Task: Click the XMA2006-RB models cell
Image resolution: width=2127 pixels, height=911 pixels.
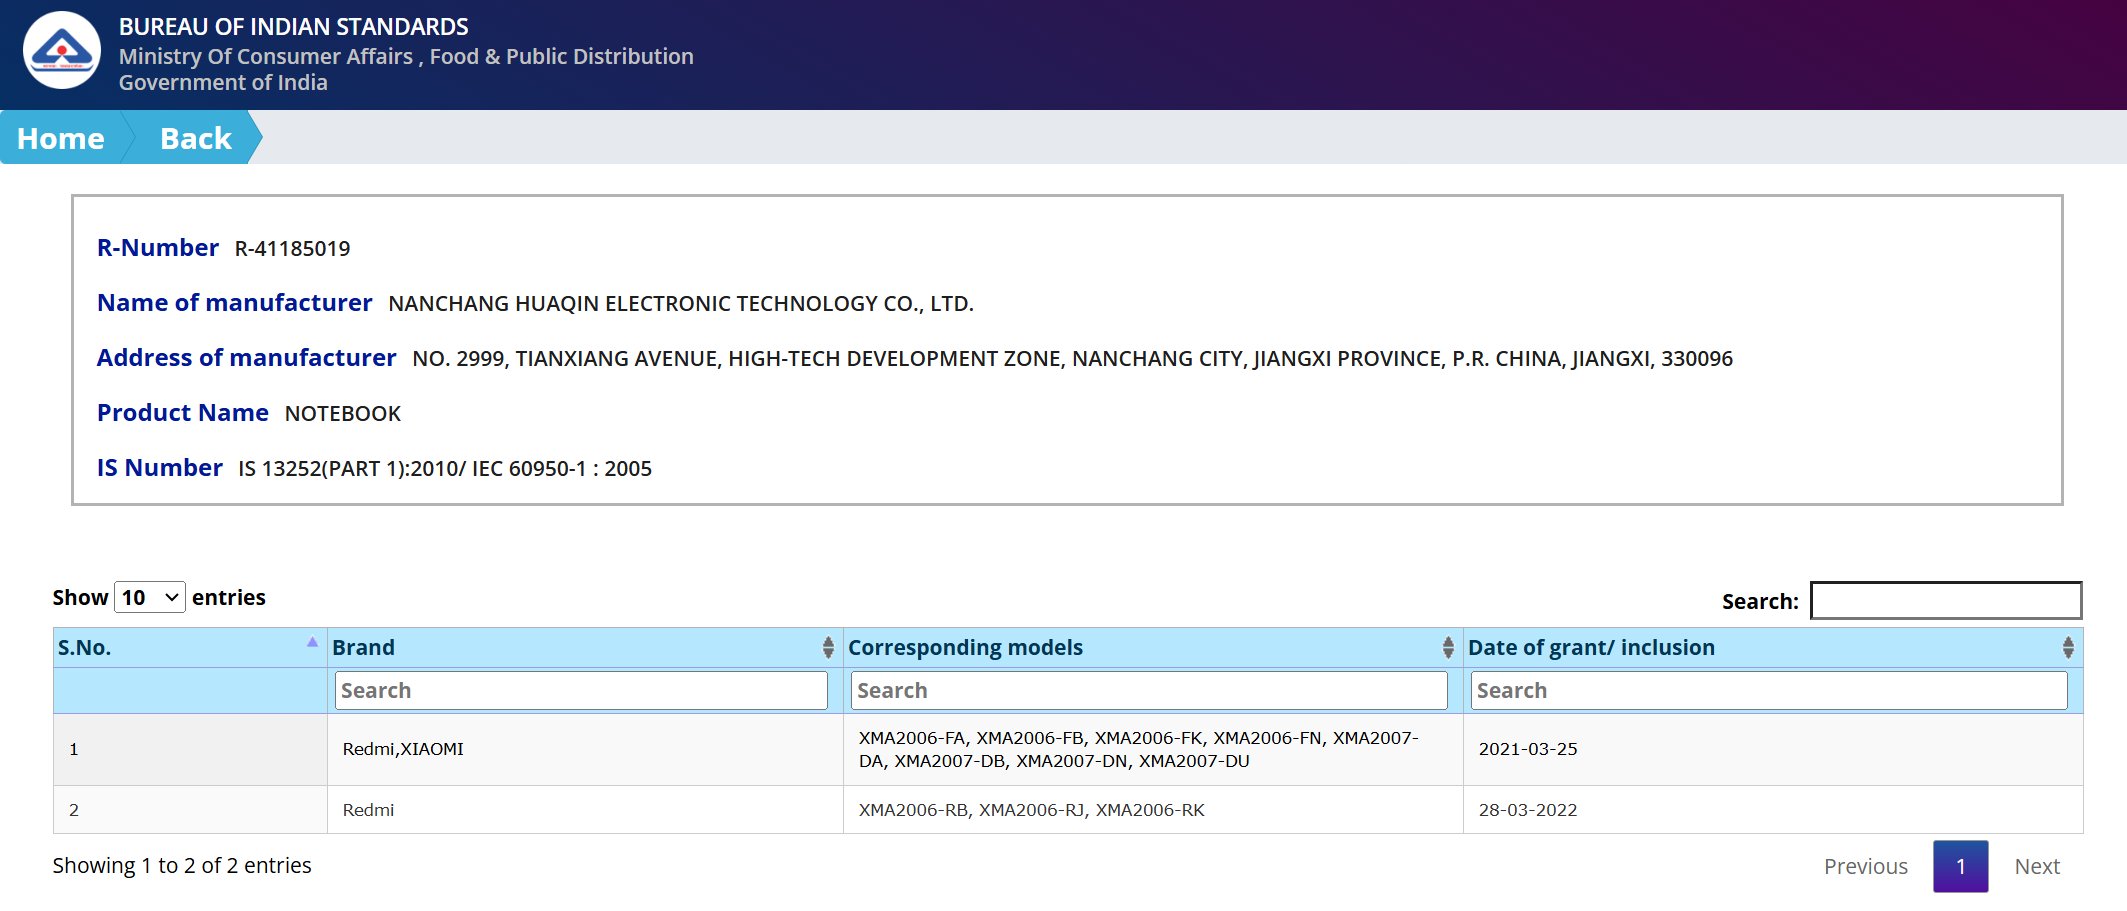Action: pos(1031,810)
